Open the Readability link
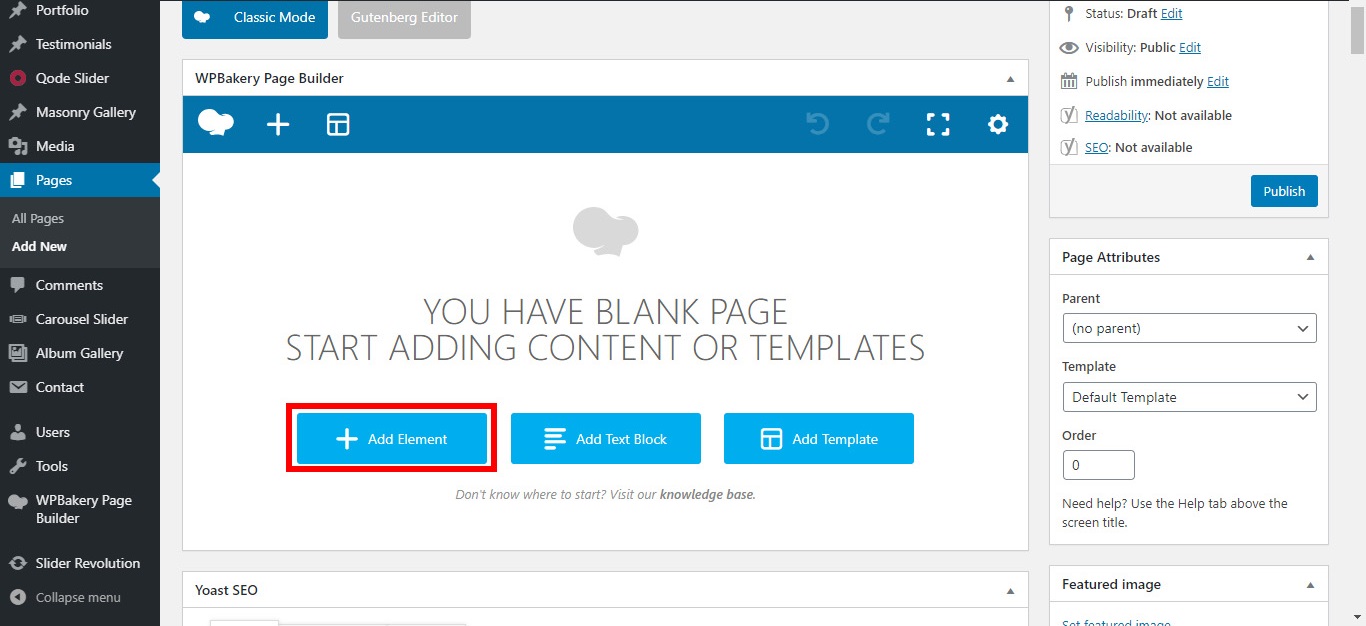Screen dimensions: 1366x626 1116,115
